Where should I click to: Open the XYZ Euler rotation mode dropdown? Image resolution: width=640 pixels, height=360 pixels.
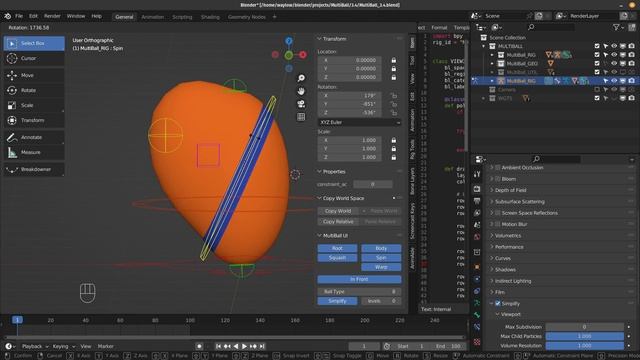(x=359, y=122)
